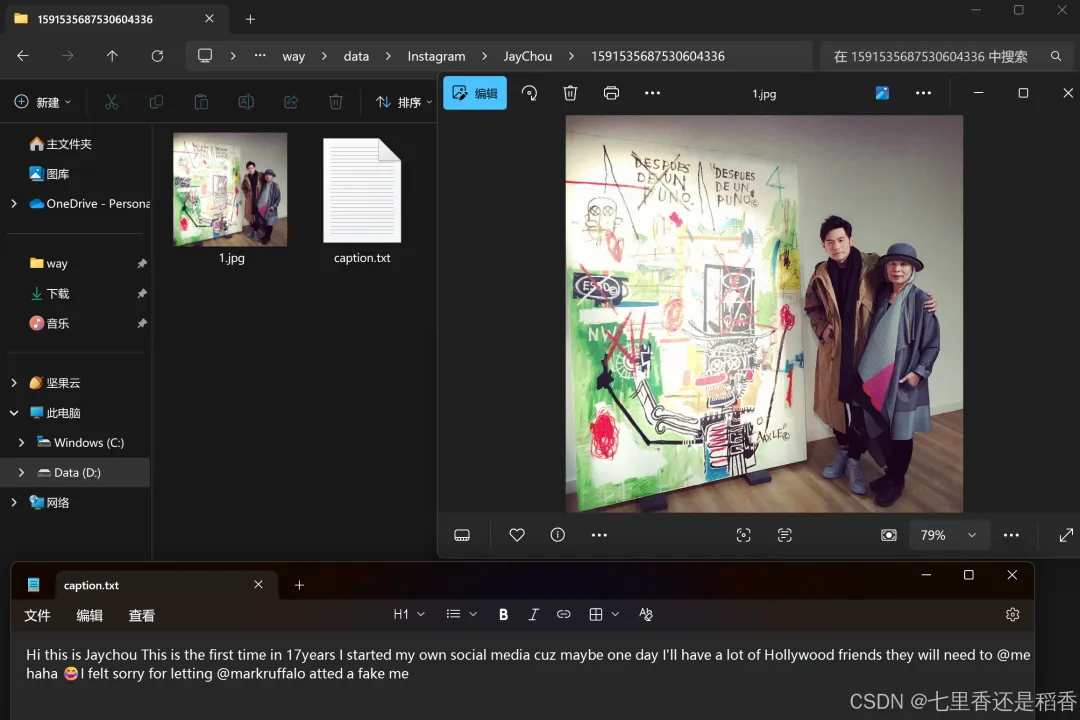
Task: Open Notepad Edit menu
Action: [x=90, y=616]
